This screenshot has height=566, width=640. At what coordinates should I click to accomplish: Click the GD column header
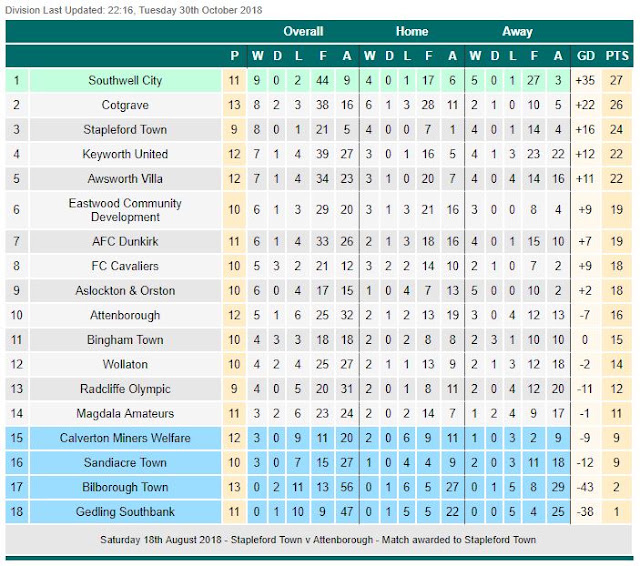point(585,55)
